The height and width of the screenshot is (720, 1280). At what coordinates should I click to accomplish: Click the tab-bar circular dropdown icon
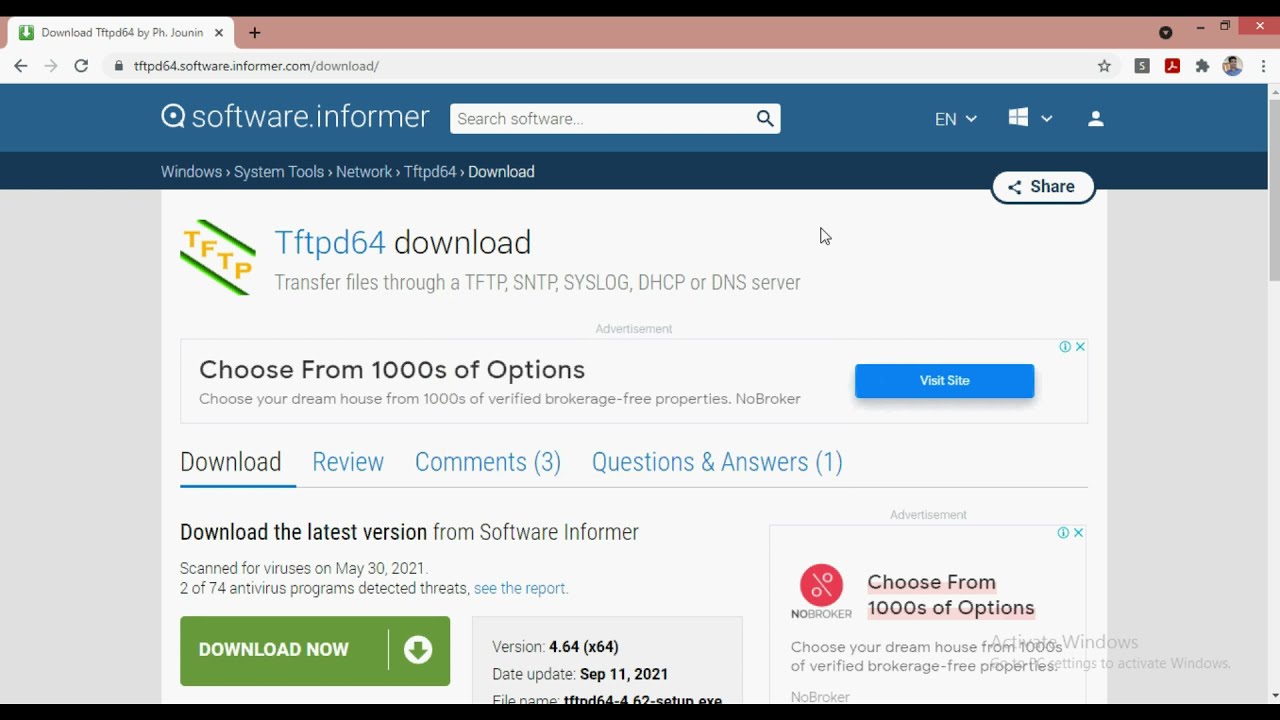click(1165, 33)
